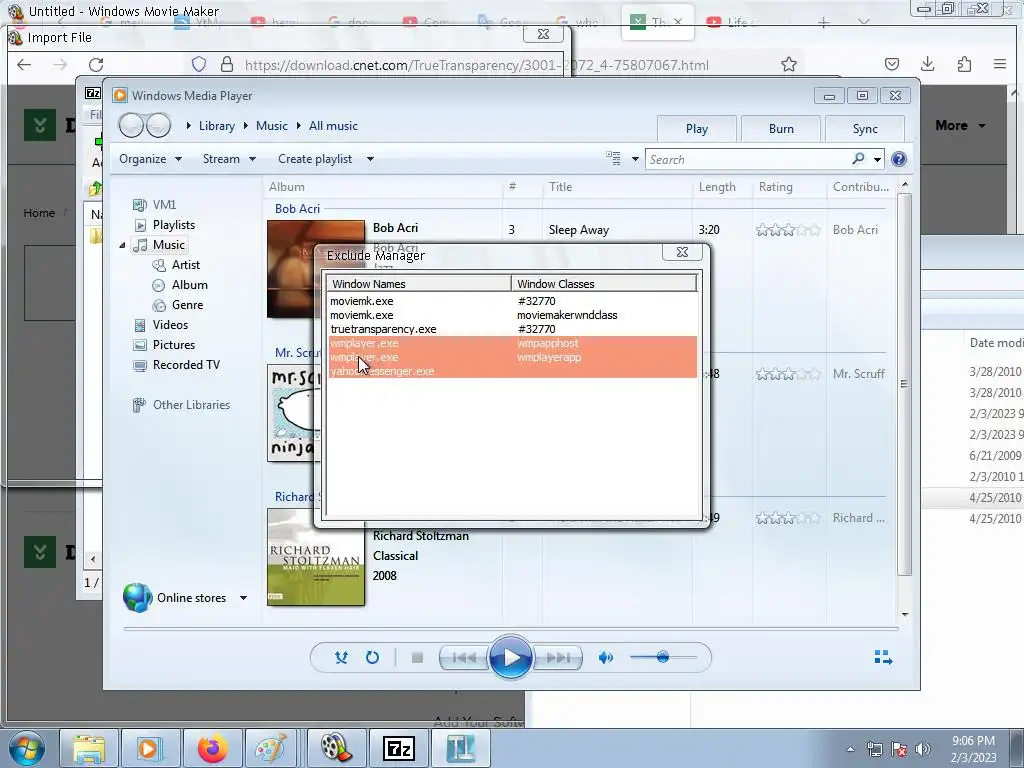Screen dimensions: 1024x768
Task: Toggle repeat in Media Player
Action: (x=372, y=658)
